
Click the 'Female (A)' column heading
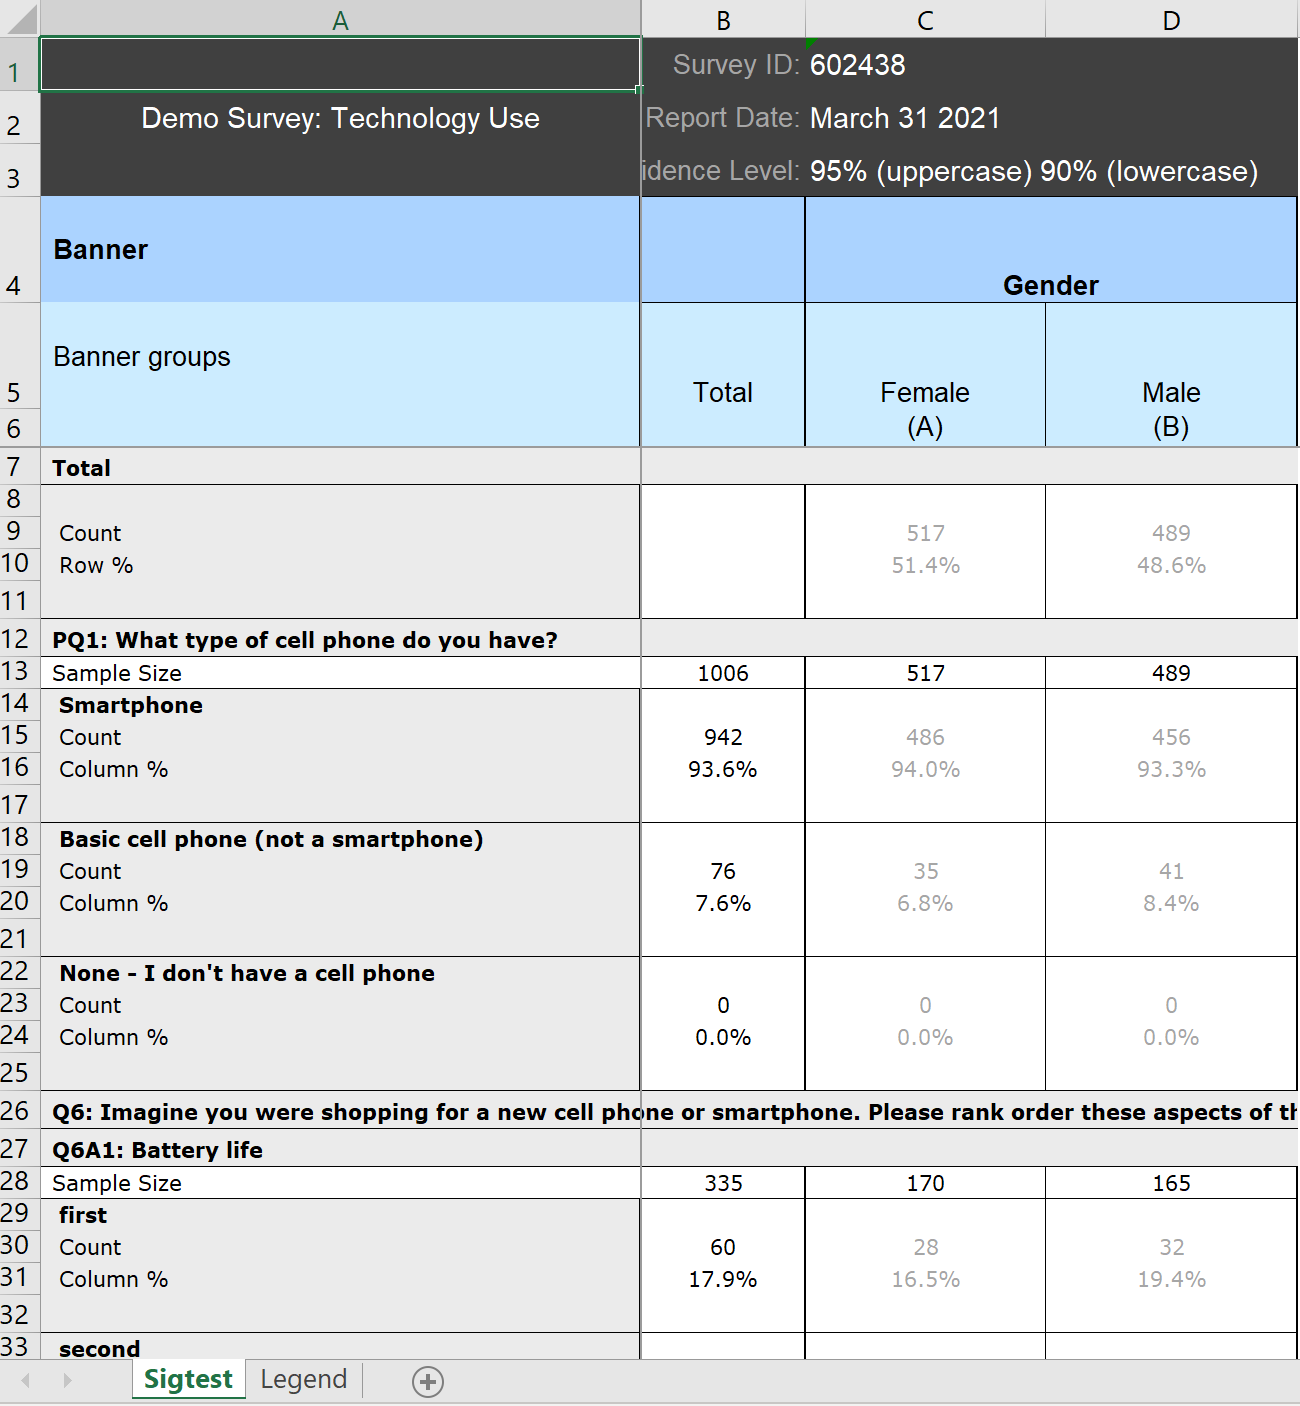coord(925,375)
